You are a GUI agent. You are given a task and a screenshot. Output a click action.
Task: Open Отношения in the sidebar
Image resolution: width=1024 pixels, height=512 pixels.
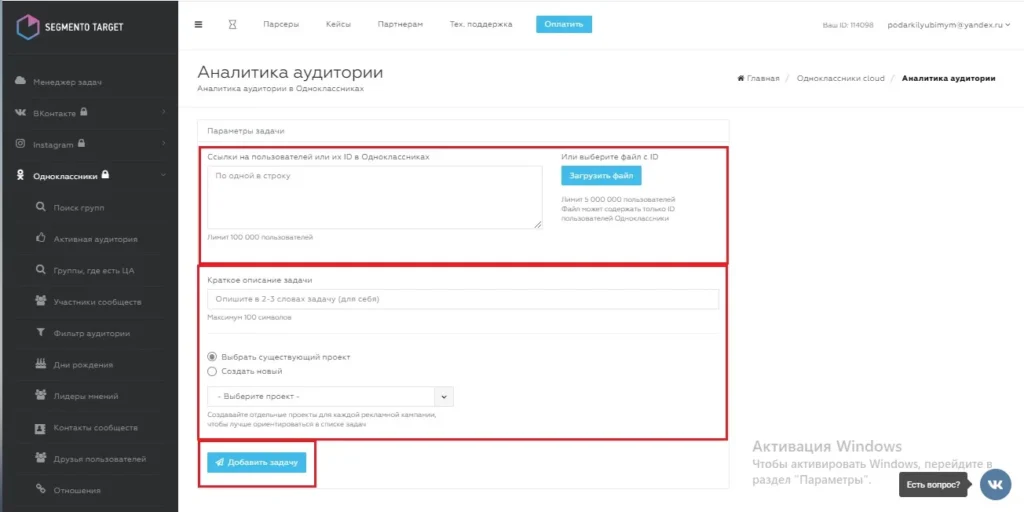(77, 490)
